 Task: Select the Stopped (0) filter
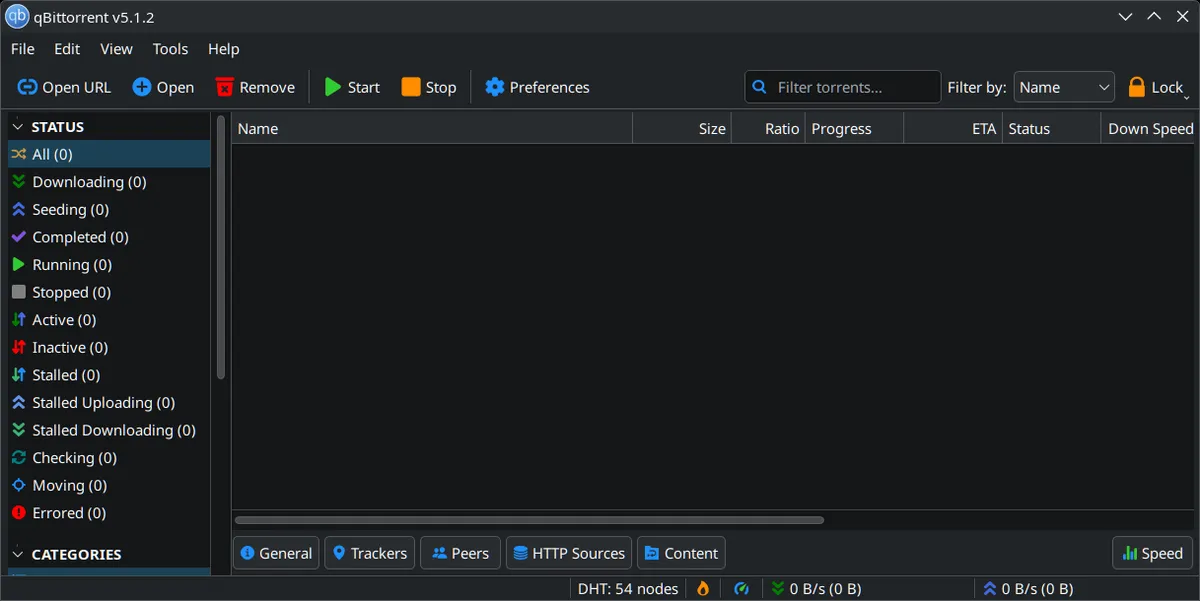pyautogui.click(x=109, y=292)
